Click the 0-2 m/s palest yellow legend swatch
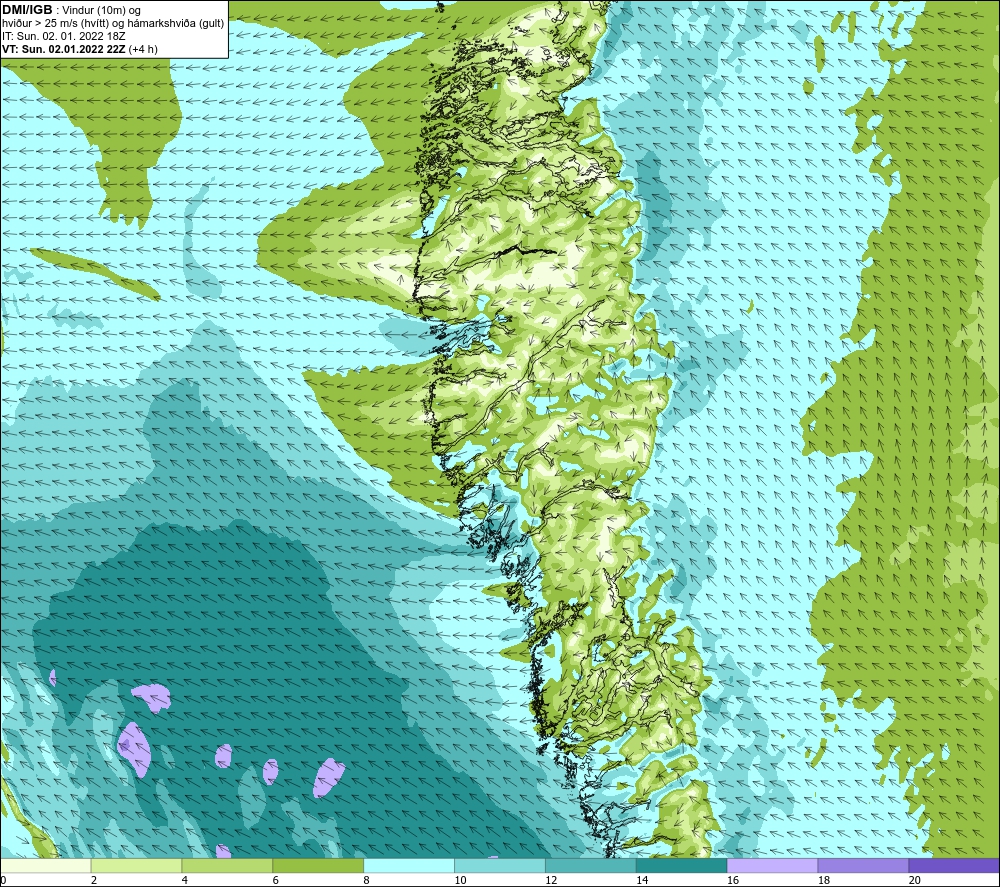 [x=46, y=865]
